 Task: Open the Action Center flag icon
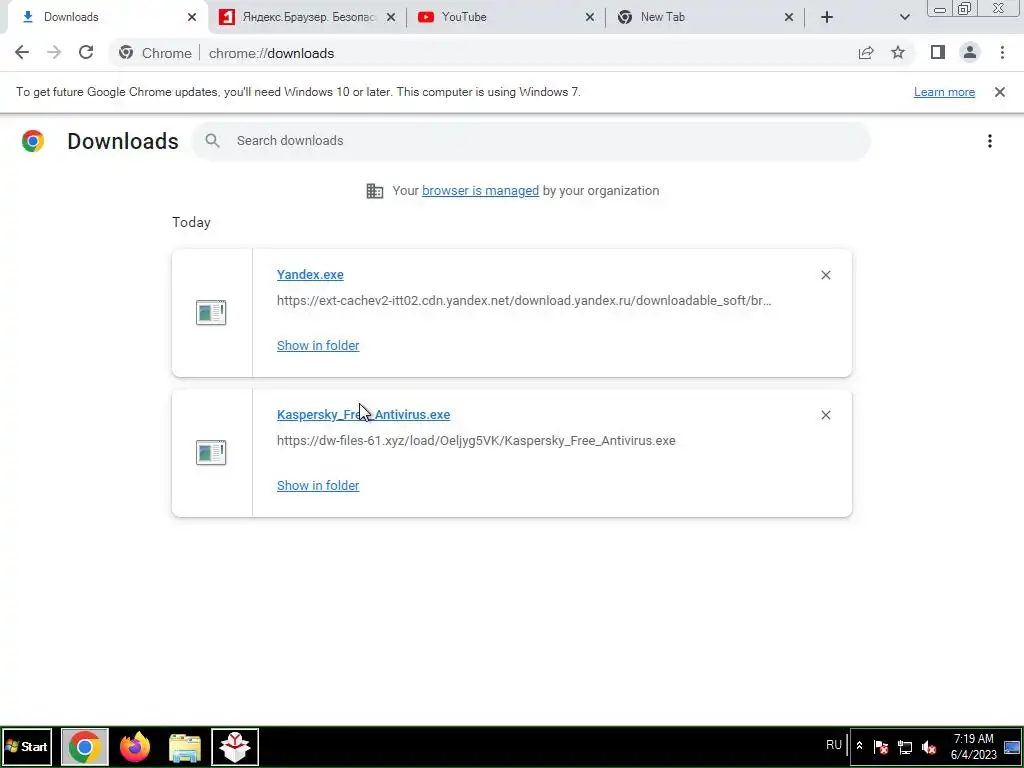881,746
